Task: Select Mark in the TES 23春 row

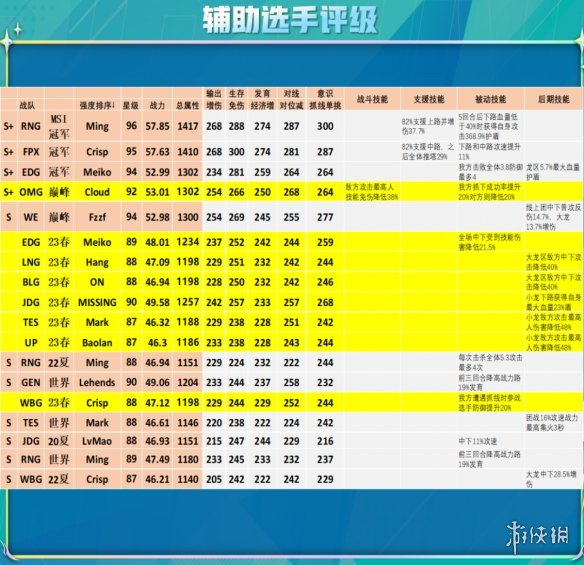Action: coord(97,323)
